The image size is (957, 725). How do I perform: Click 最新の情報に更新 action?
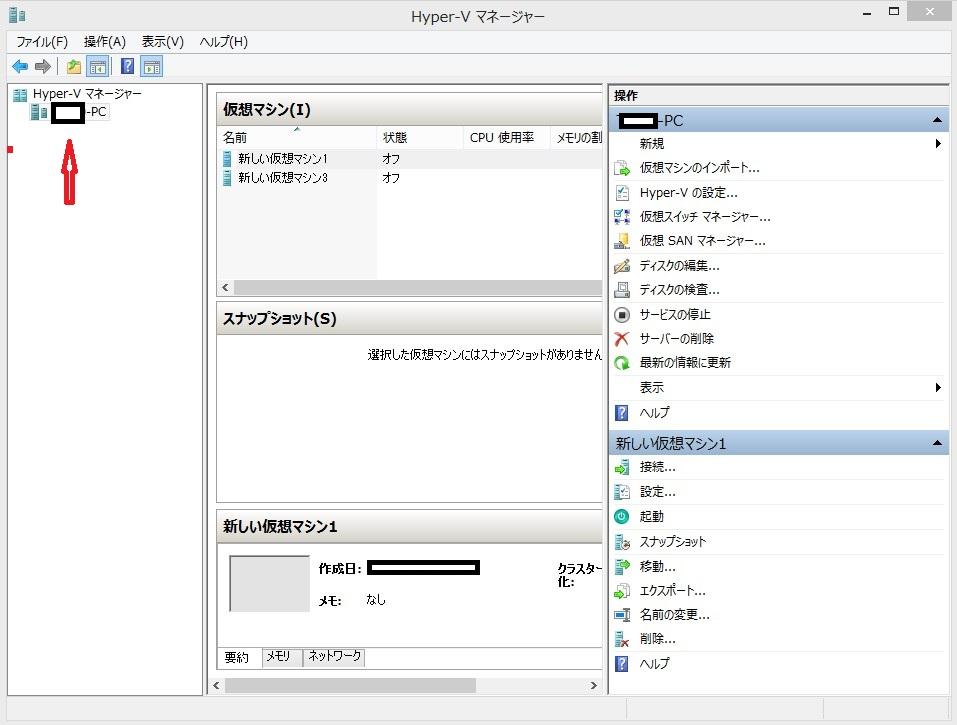685,363
